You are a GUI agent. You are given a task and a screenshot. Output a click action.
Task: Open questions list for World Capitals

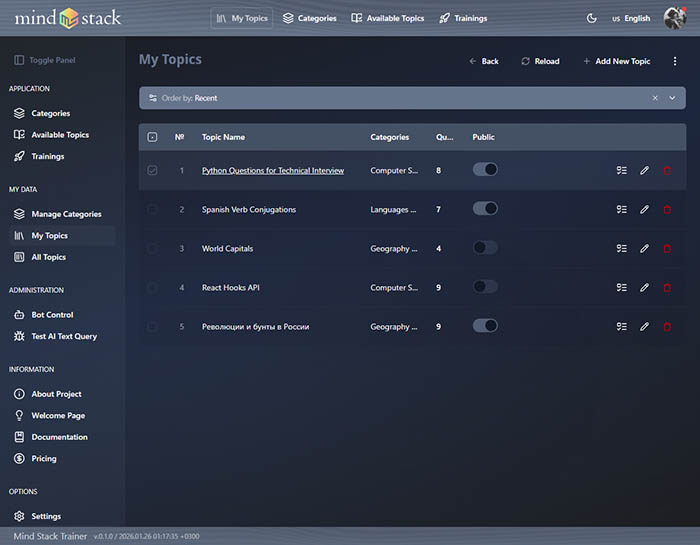tap(621, 249)
